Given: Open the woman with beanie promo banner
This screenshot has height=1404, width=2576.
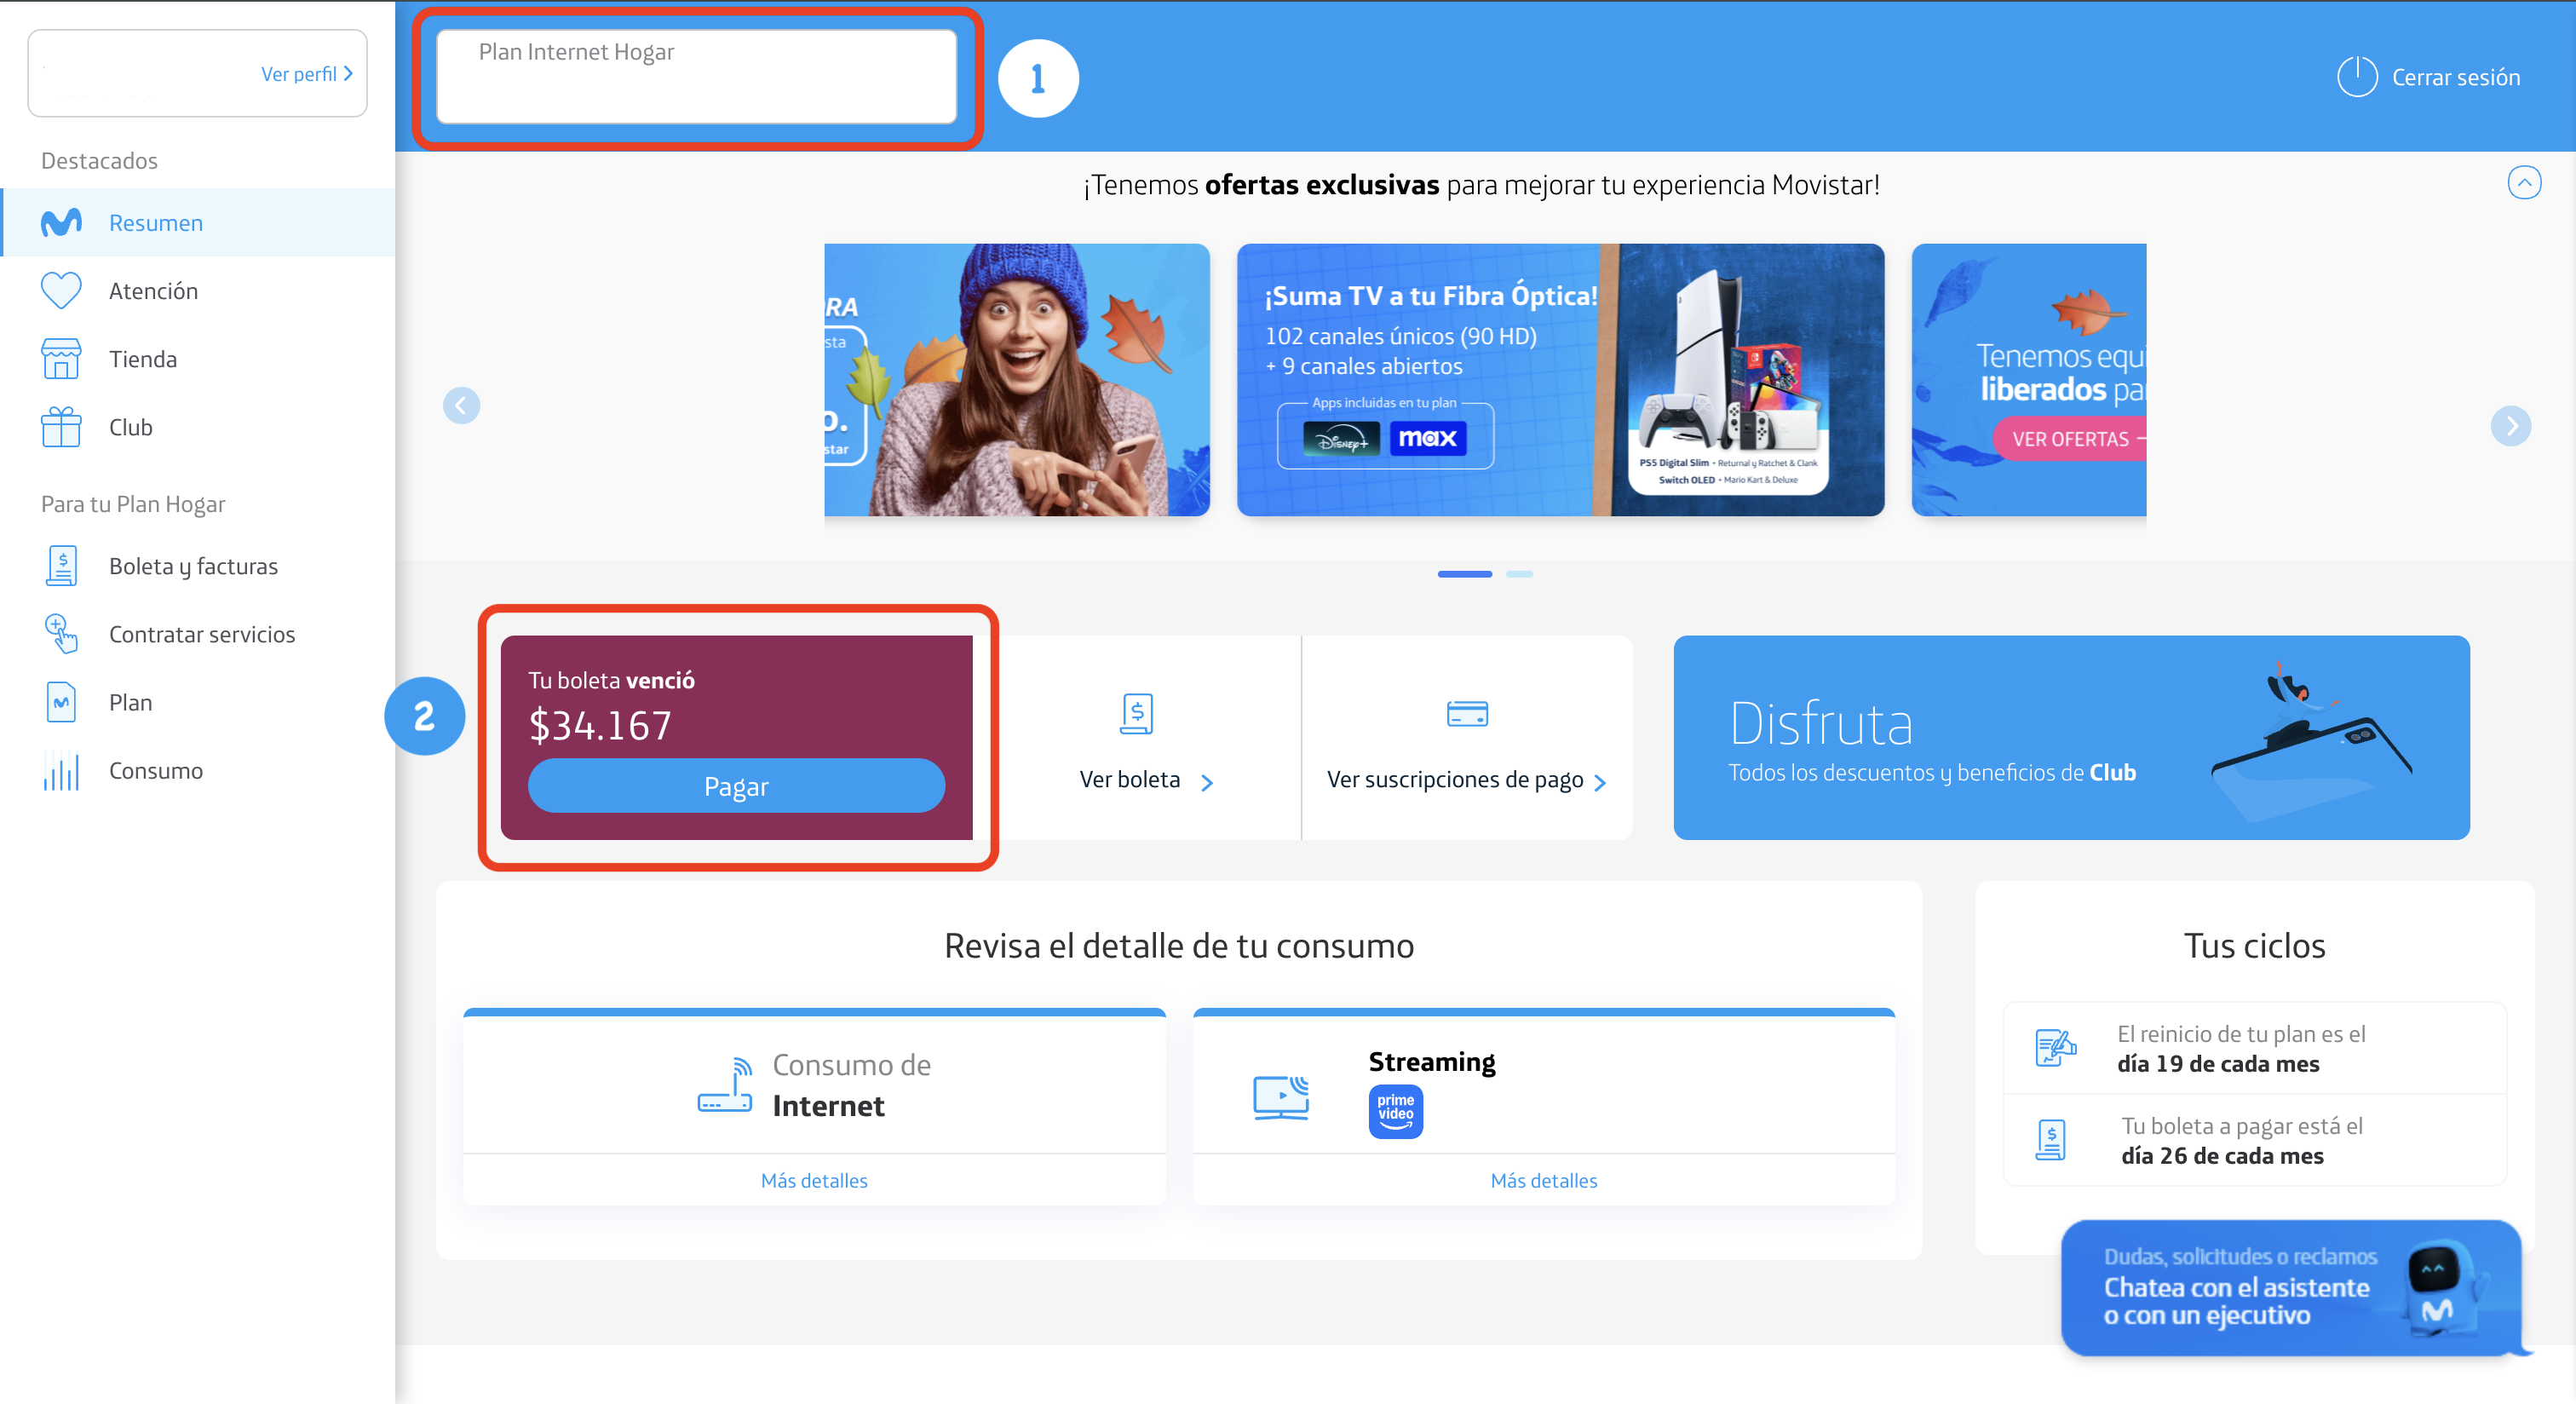Looking at the screenshot, I should click(x=1017, y=380).
